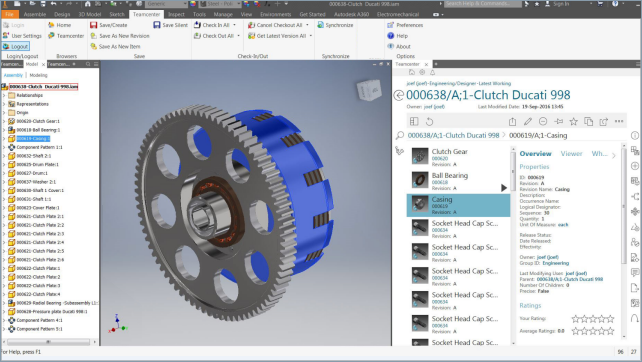
Task: Click Check In All
Action: click(x=212, y=25)
